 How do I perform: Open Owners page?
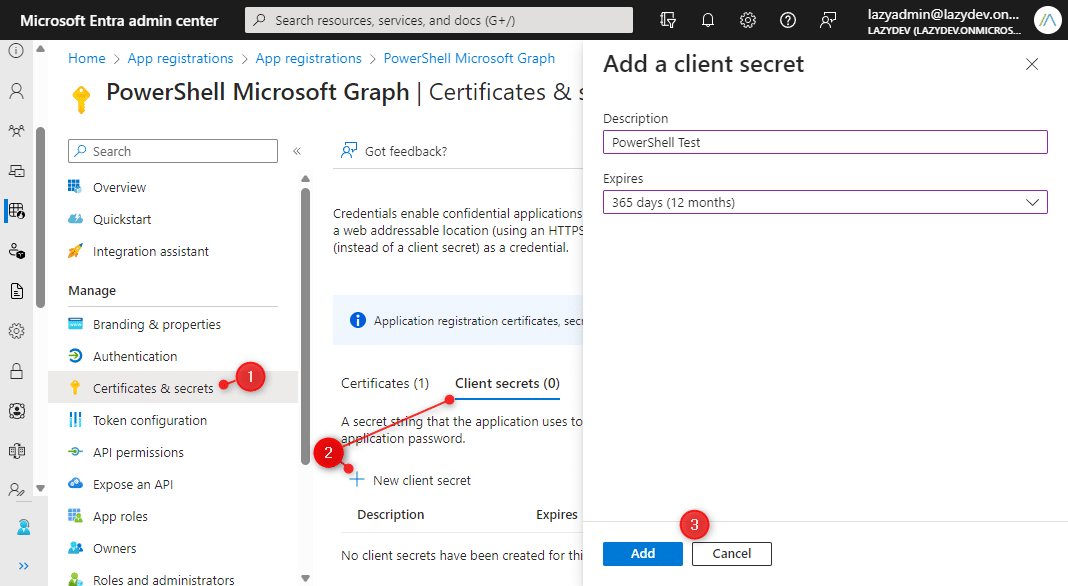(x=114, y=549)
